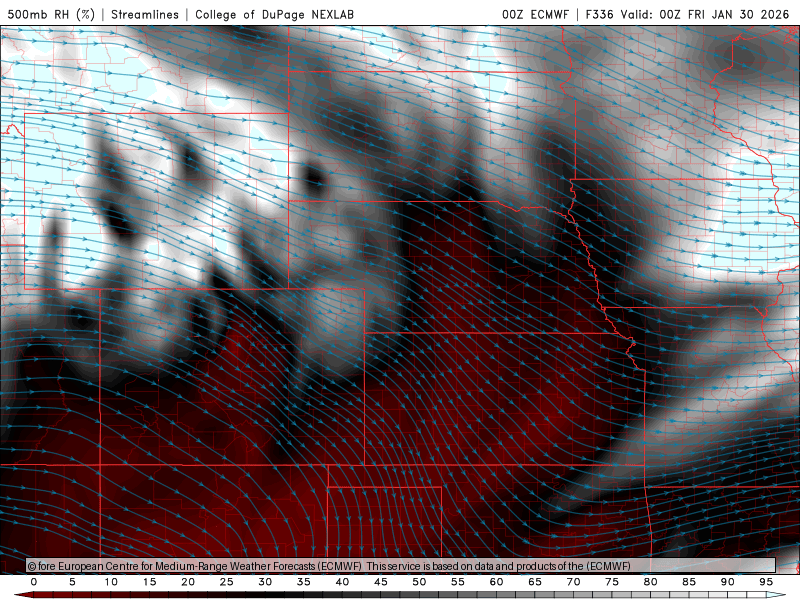The image size is (800, 600).
Task: Click the "60" value on the color scale
Action: coord(496,582)
